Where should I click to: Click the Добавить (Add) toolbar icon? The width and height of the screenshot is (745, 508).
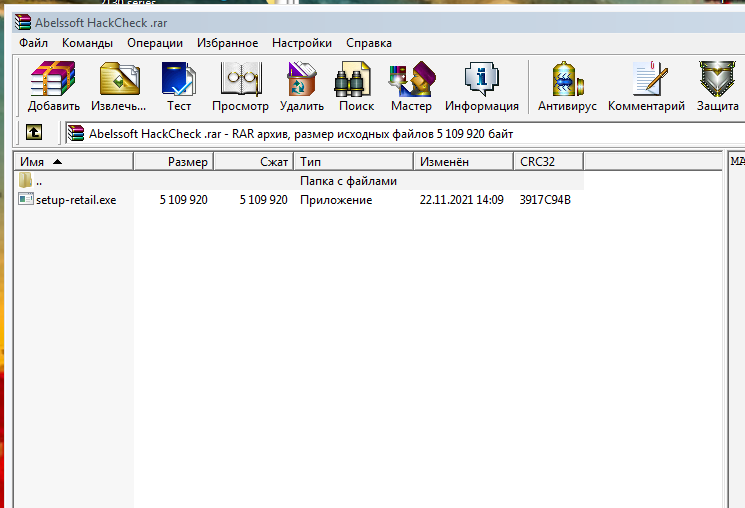53,78
